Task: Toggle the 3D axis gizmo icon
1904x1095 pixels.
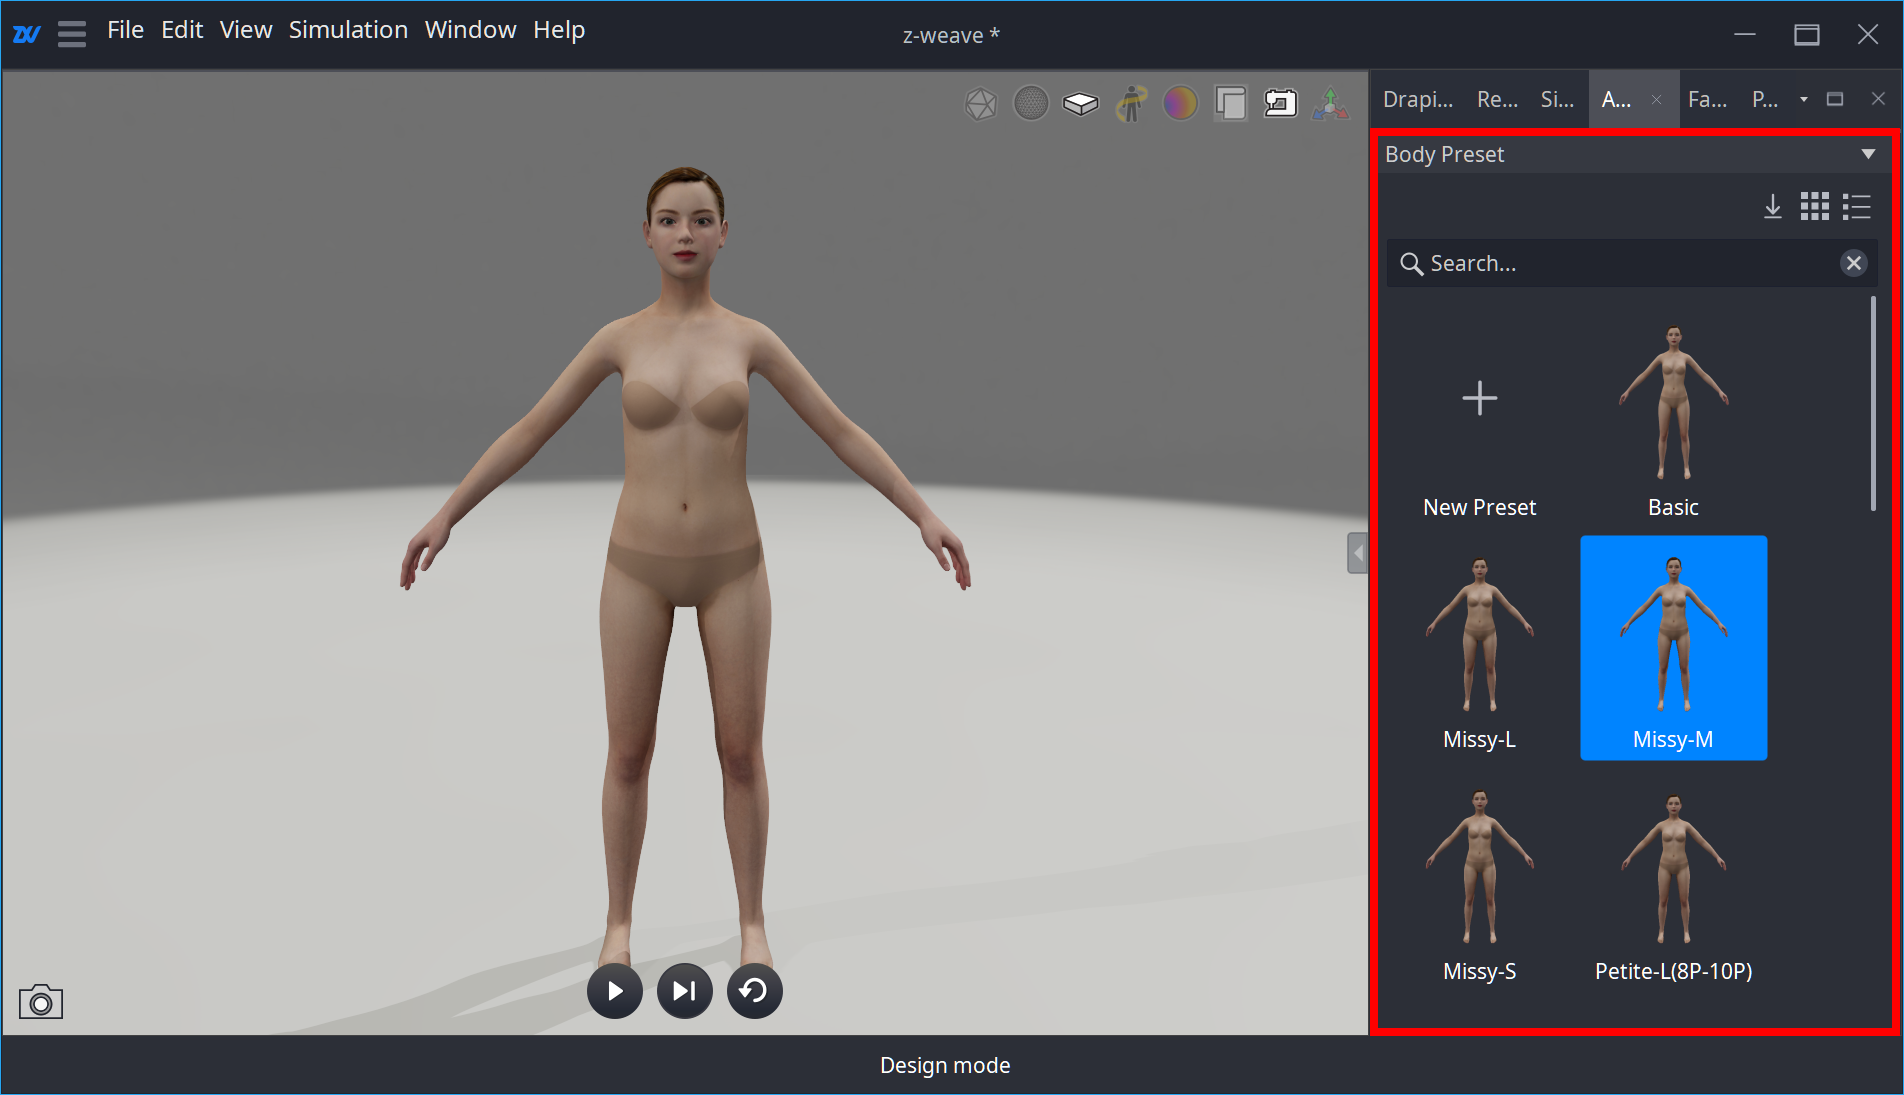Action: [1331, 103]
